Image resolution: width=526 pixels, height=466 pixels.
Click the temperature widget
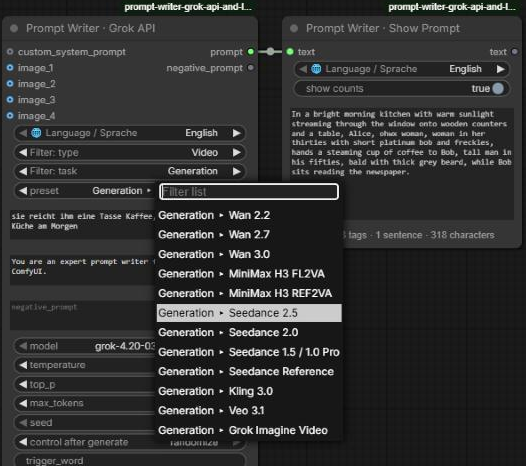[85, 365]
